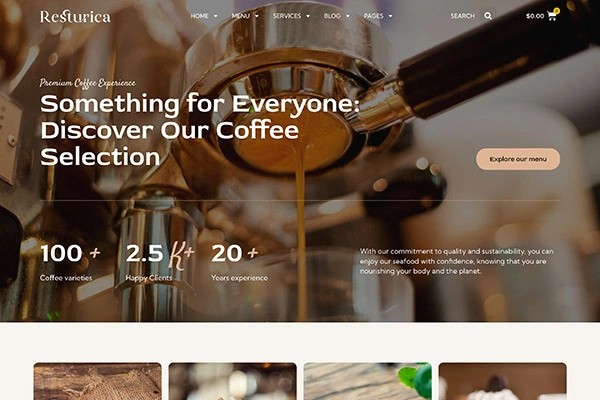The image size is (600, 400).
Task: Click the $0.00 cart total
Action: (x=535, y=16)
